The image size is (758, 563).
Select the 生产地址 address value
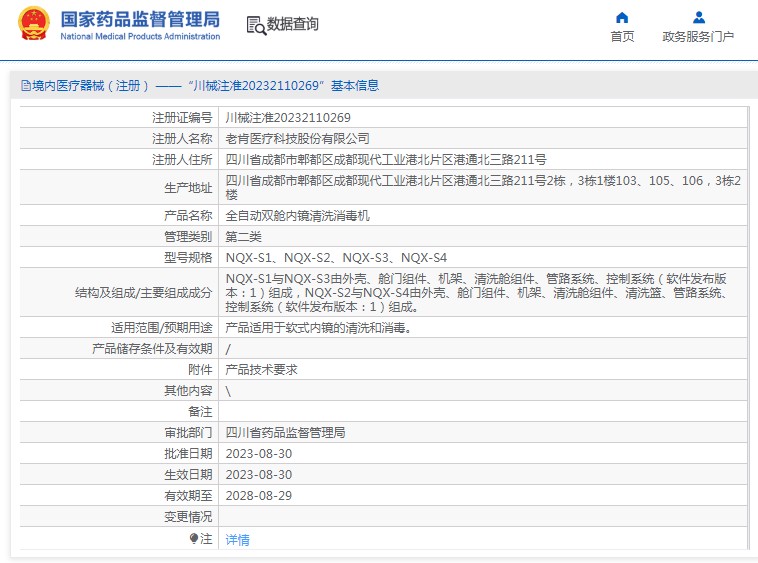click(483, 187)
